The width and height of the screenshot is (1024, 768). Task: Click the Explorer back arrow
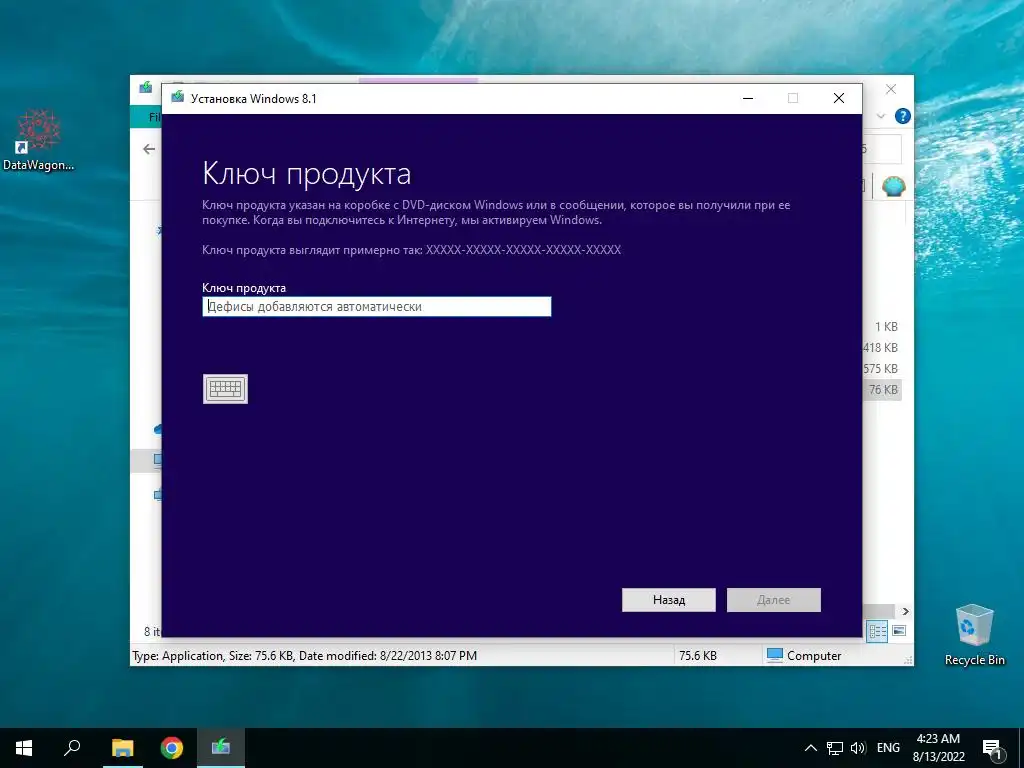click(x=149, y=150)
